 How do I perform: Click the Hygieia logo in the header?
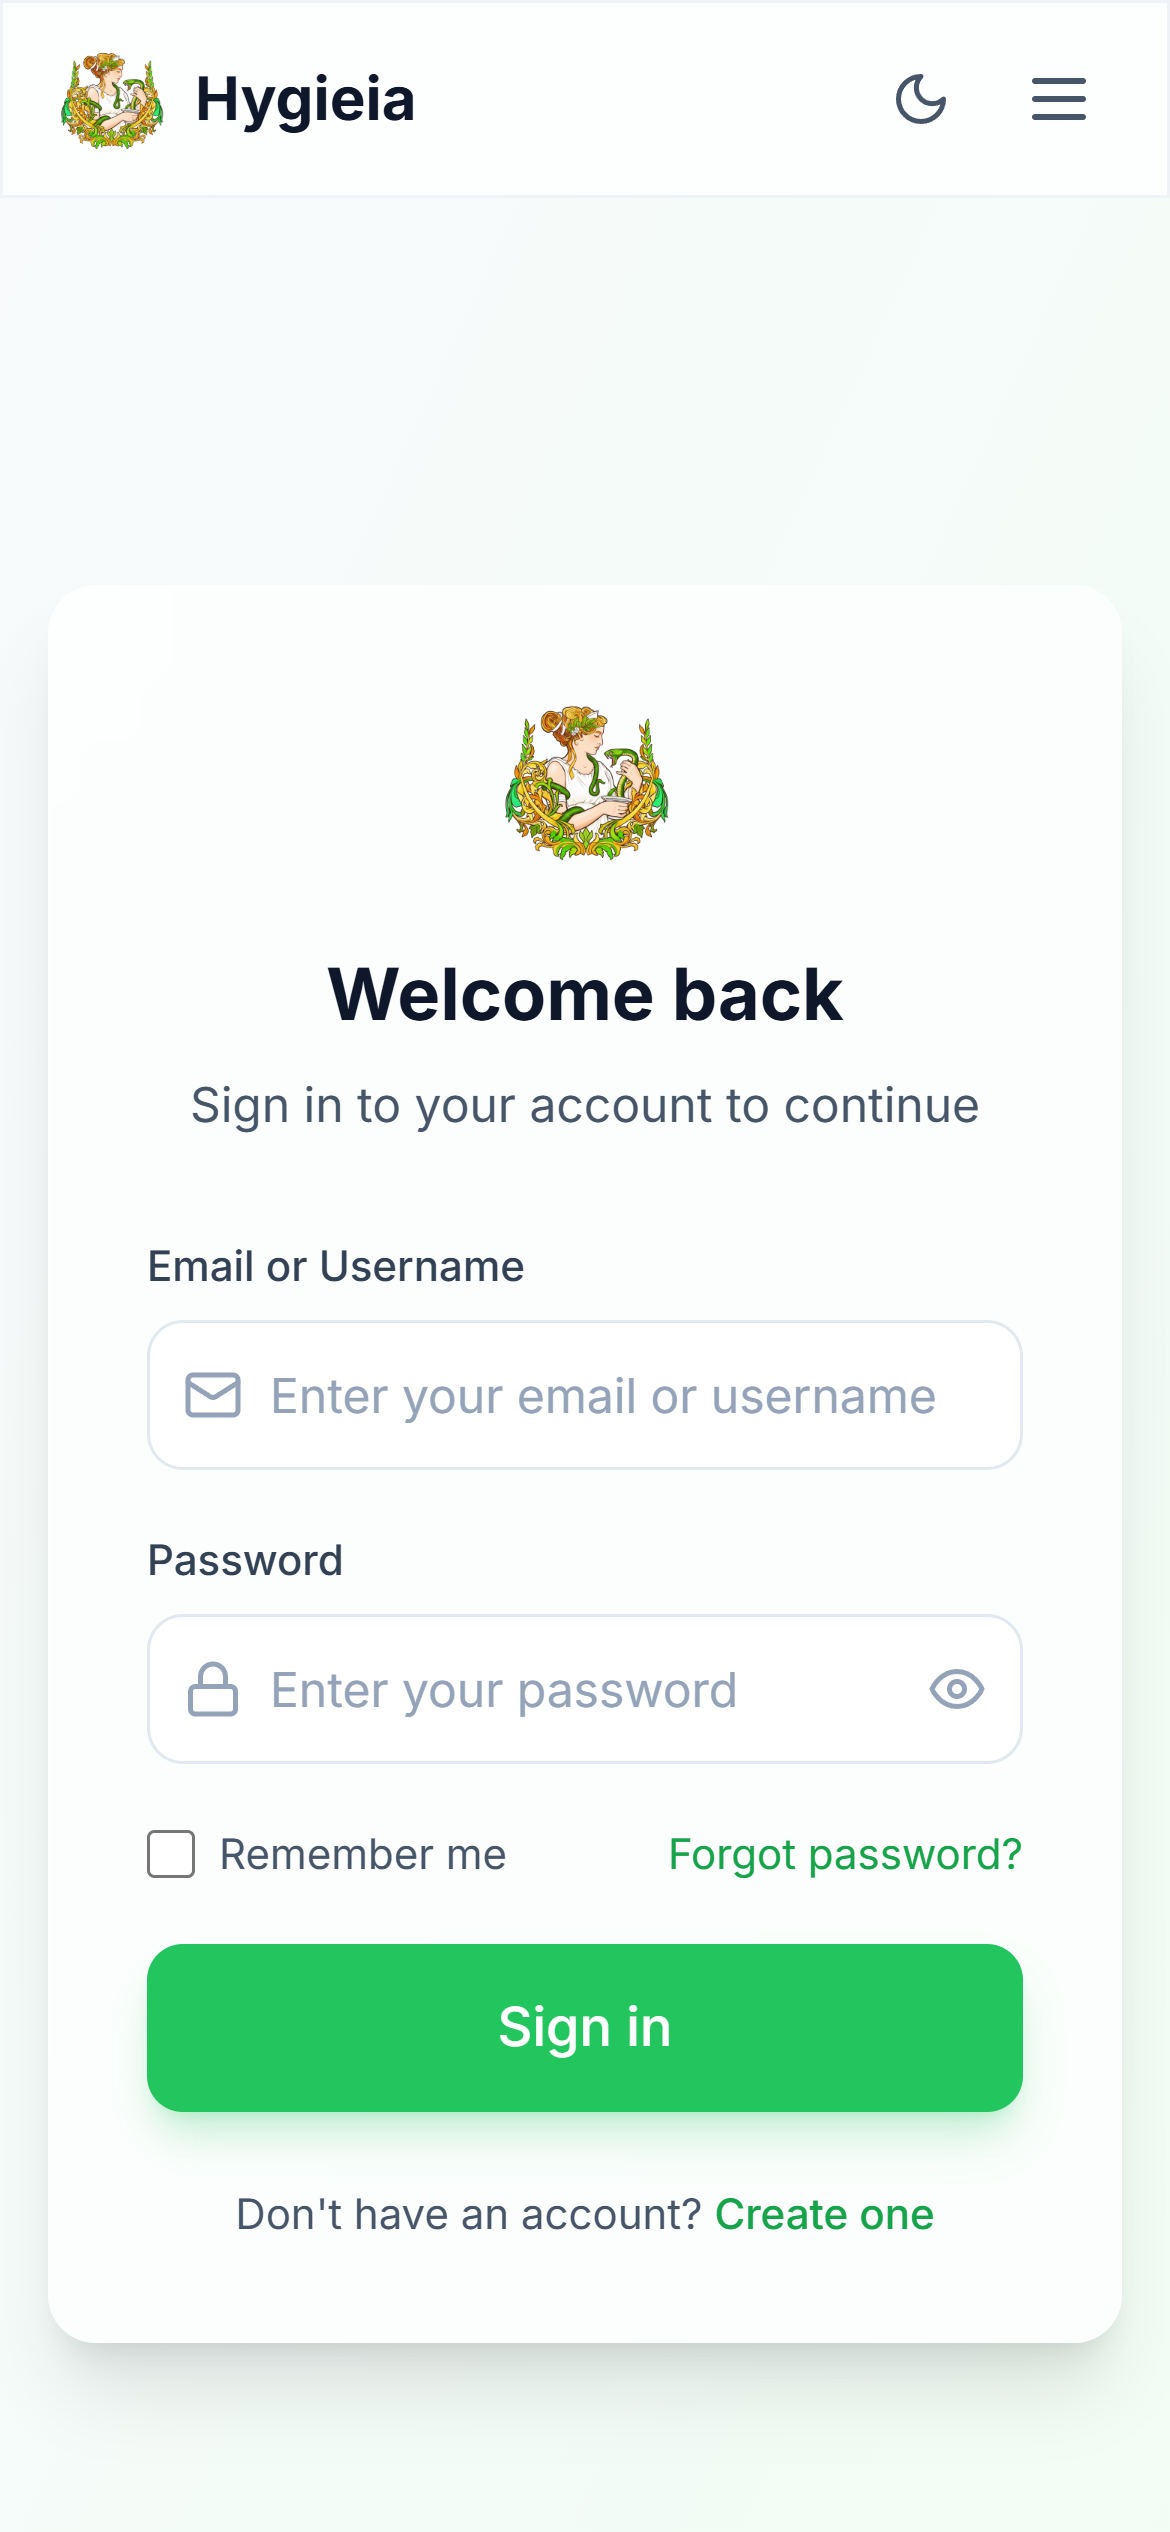click(x=112, y=100)
